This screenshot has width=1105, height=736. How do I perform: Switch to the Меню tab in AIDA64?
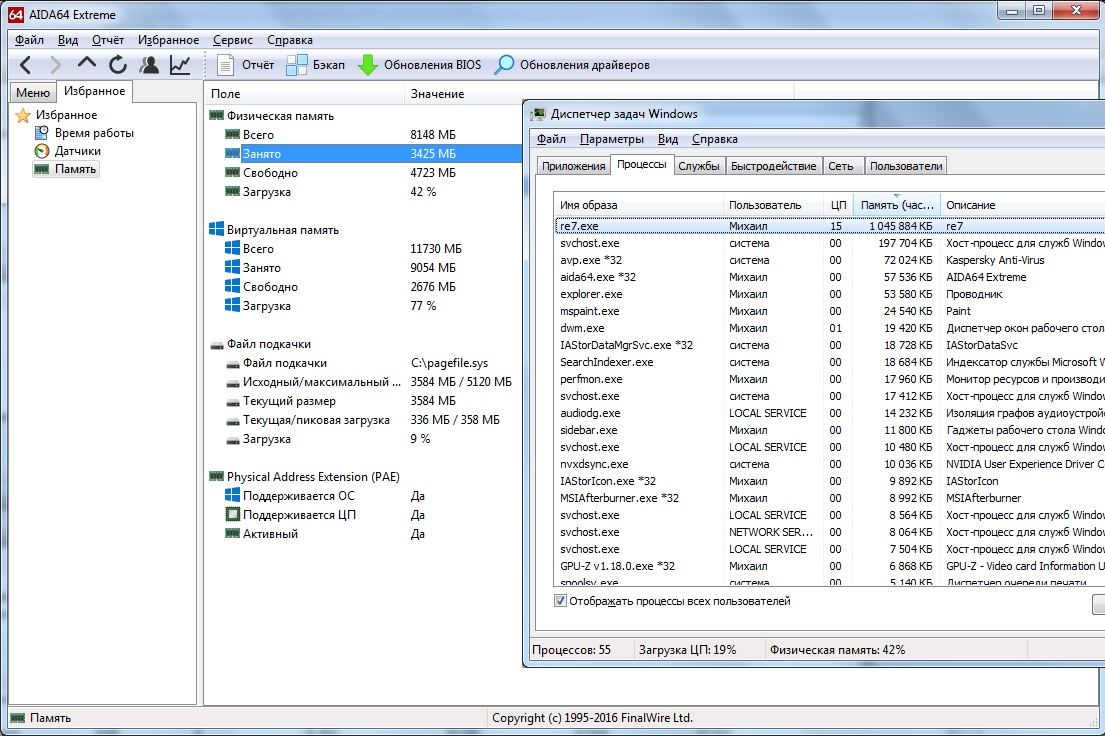(x=32, y=92)
